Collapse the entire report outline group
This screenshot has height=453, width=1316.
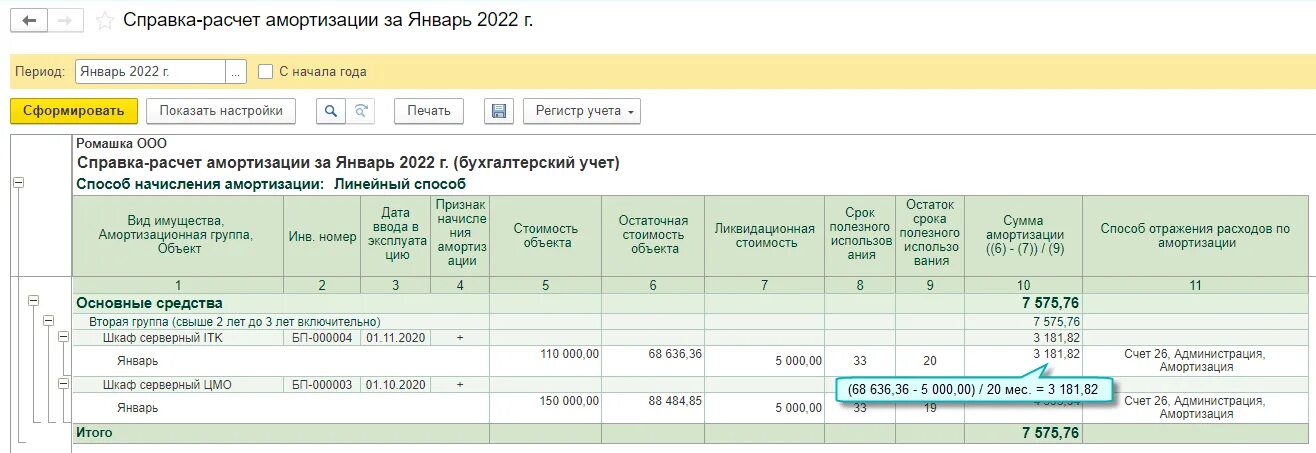tap(19, 183)
